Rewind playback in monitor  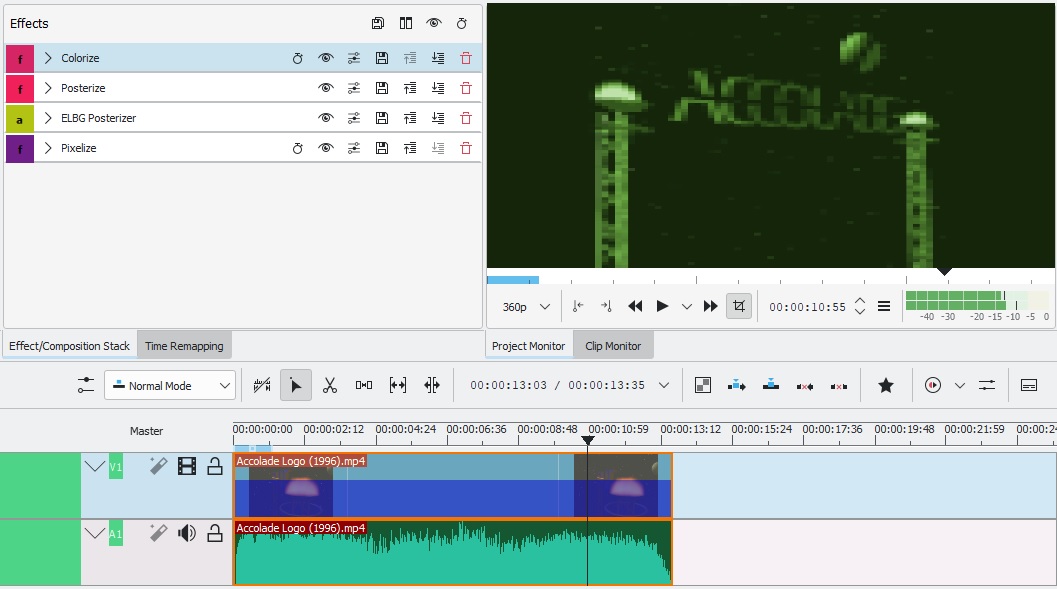point(635,307)
